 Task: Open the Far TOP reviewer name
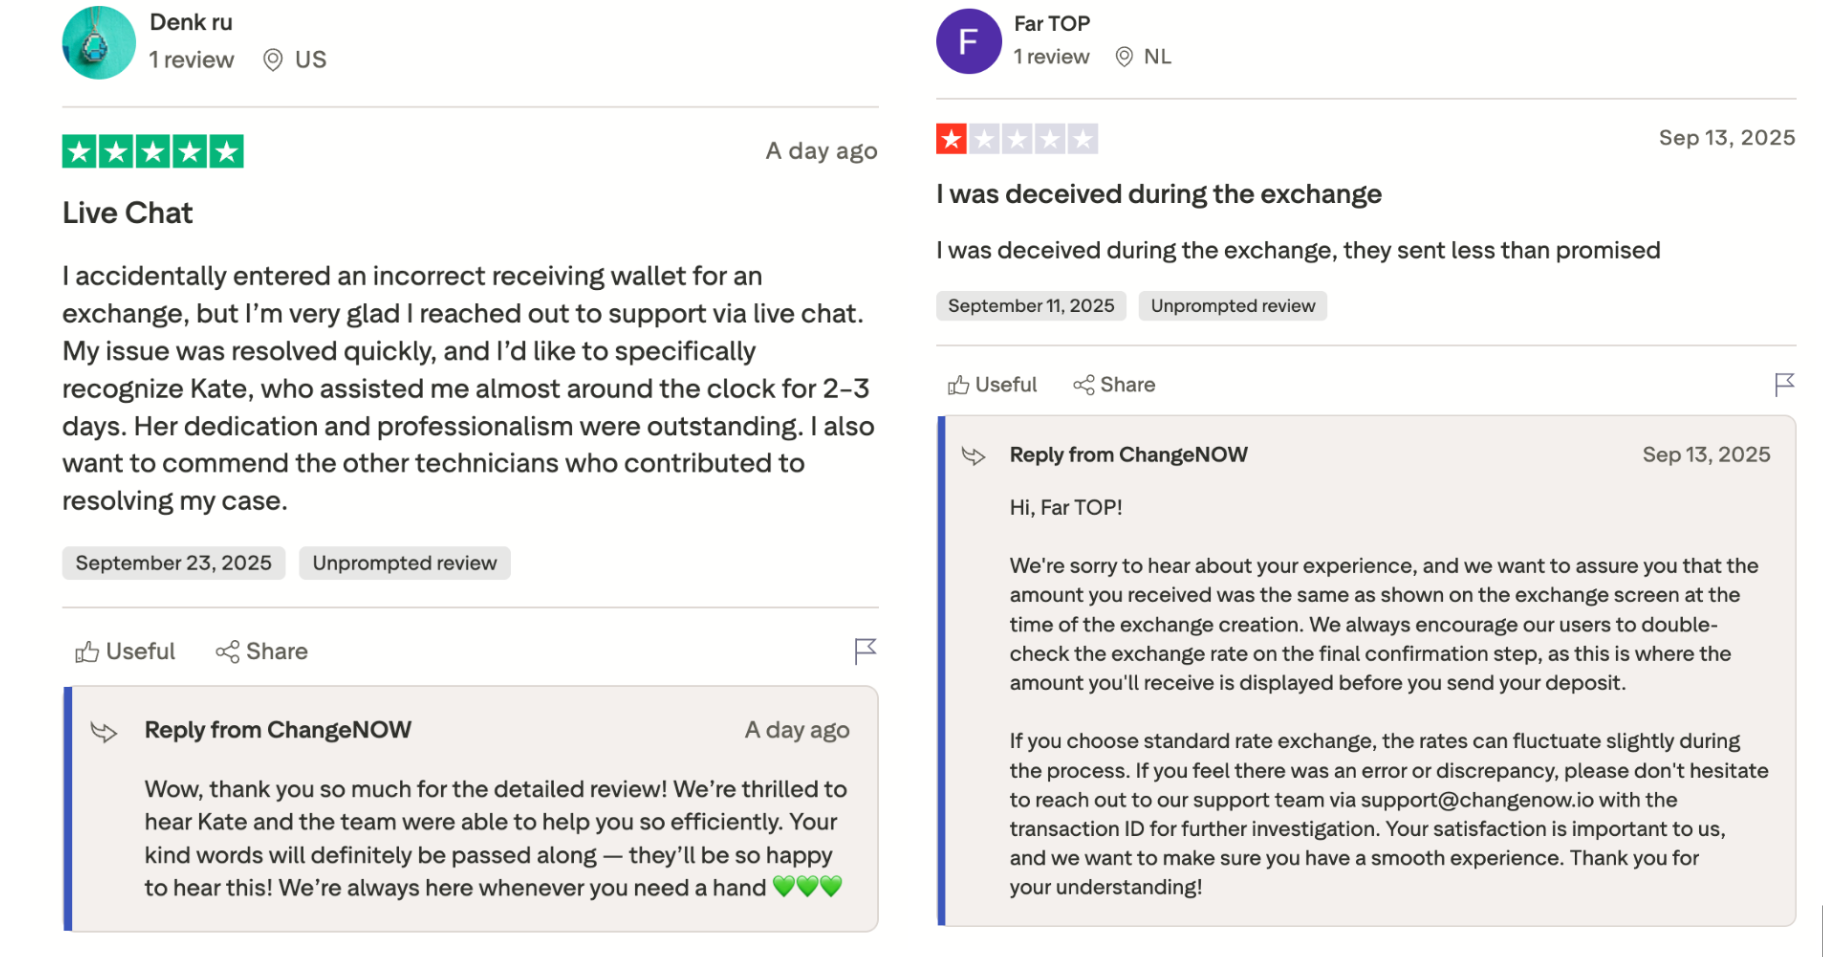[1051, 23]
